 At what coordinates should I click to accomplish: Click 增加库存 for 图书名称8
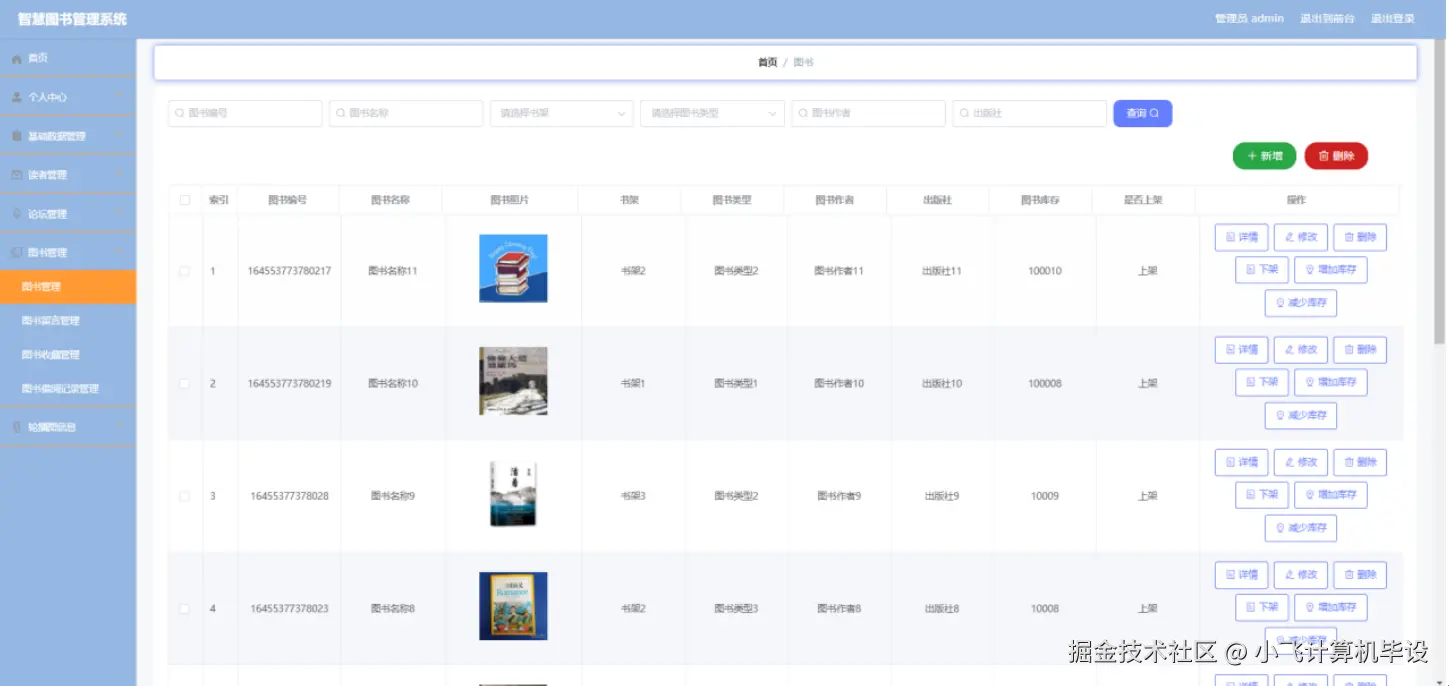[1330, 607]
